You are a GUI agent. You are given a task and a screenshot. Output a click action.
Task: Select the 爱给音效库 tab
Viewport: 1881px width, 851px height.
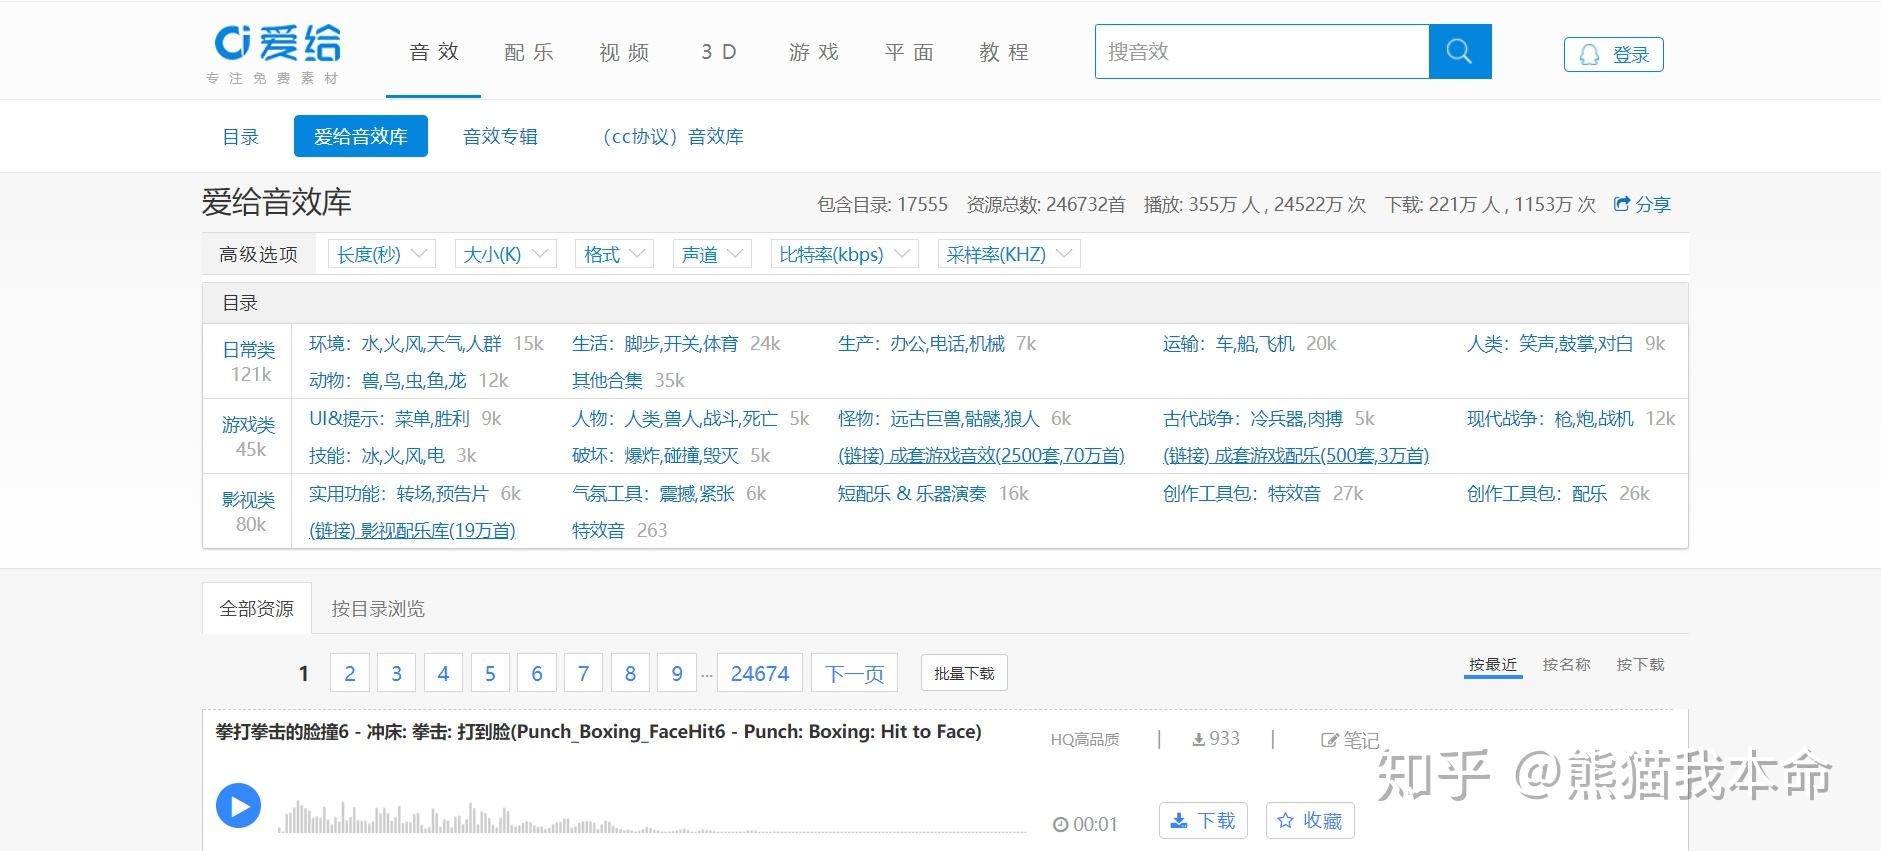click(361, 136)
